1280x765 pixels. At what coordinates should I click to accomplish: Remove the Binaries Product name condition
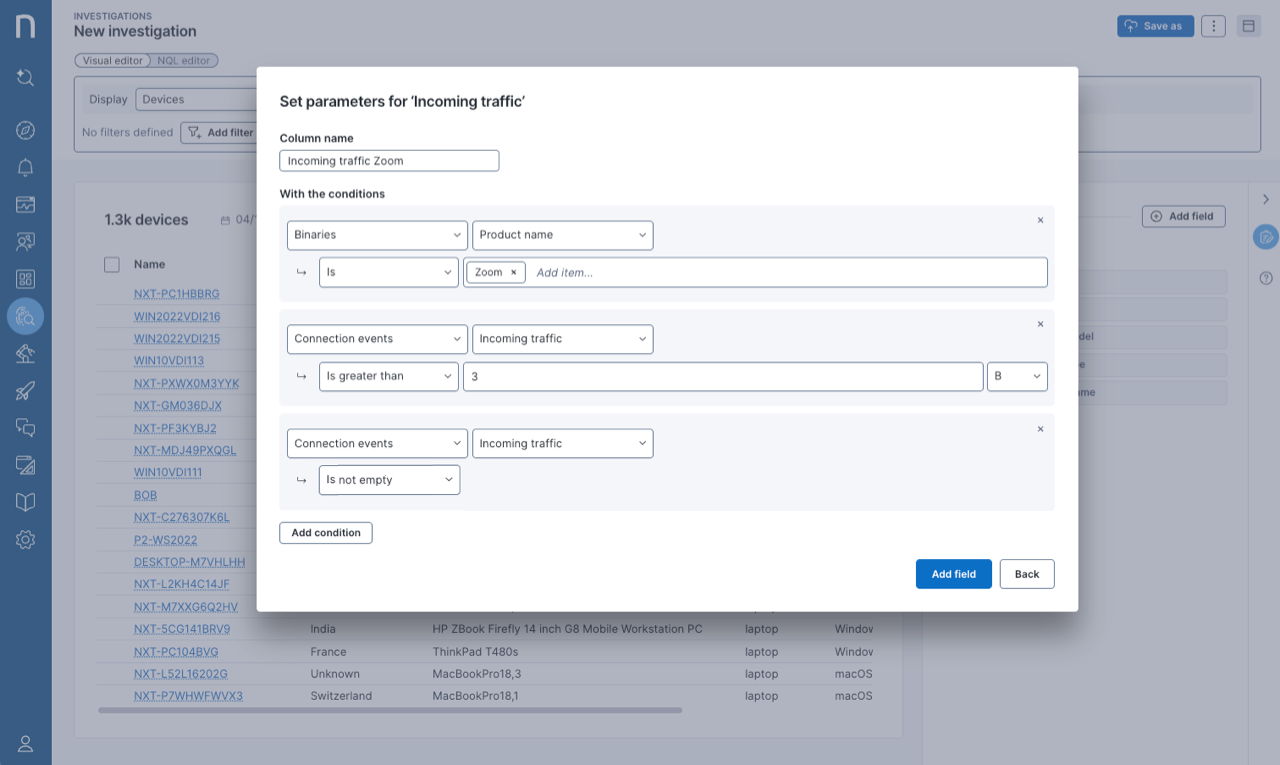click(1040, 220)
